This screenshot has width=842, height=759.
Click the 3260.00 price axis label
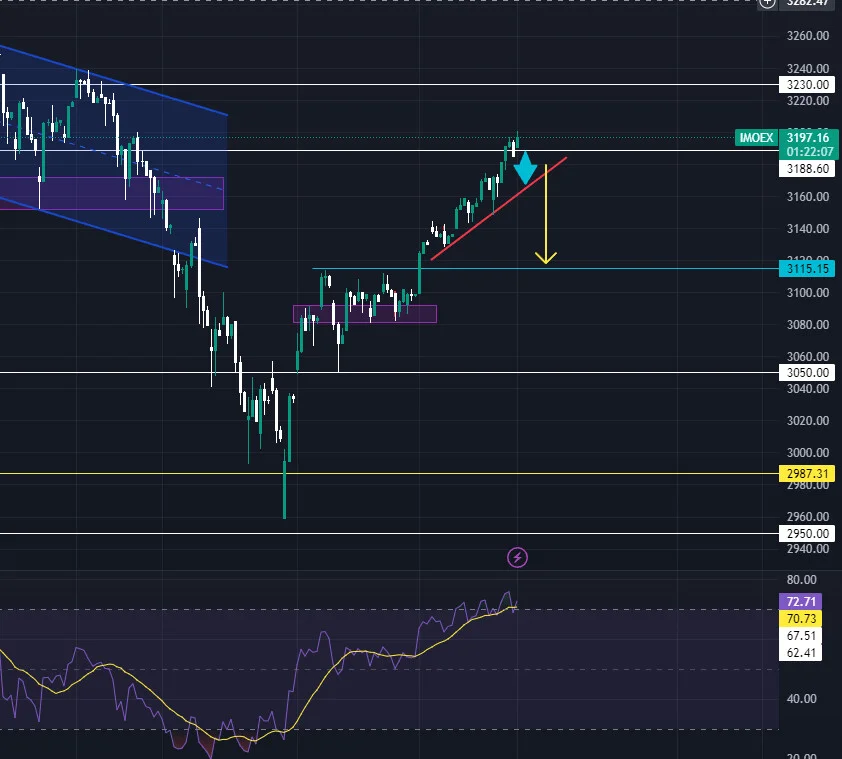pyautogui.click(x=808, y=36)
